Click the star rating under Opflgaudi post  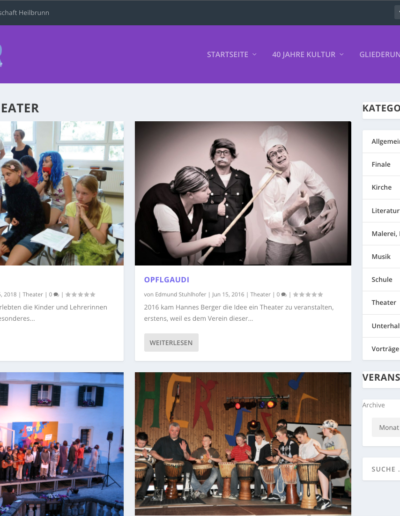(308, 294)
